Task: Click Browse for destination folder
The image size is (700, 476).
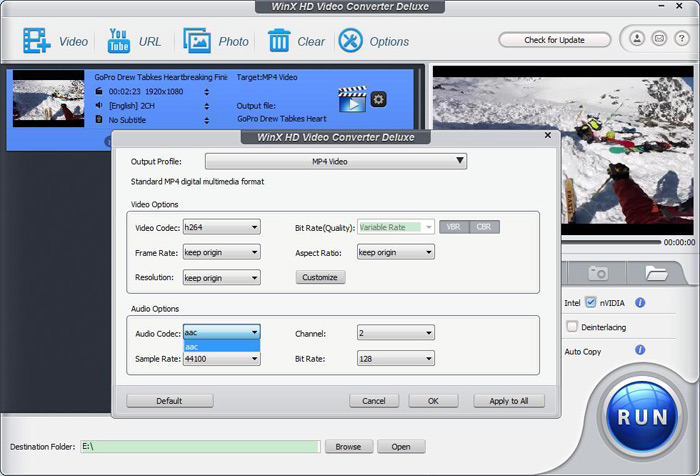Action: click(x=349, y=447)
